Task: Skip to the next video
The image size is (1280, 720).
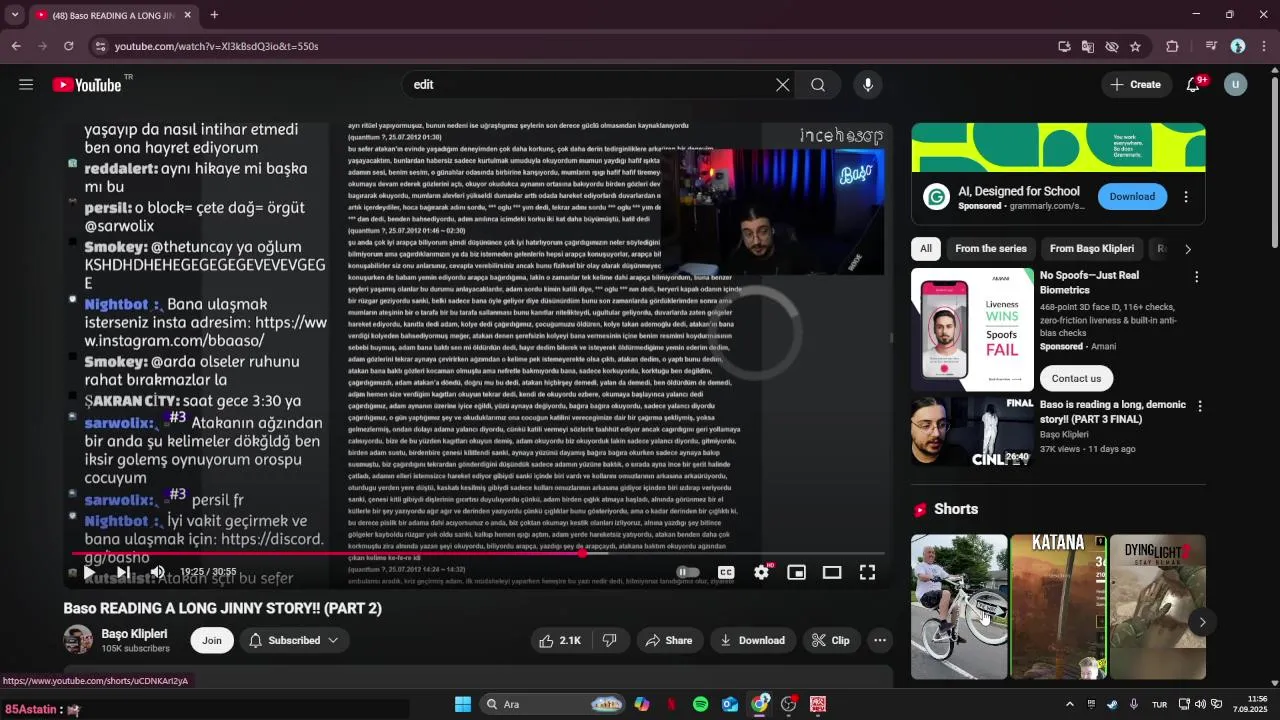Action: [x=123, y=572]
